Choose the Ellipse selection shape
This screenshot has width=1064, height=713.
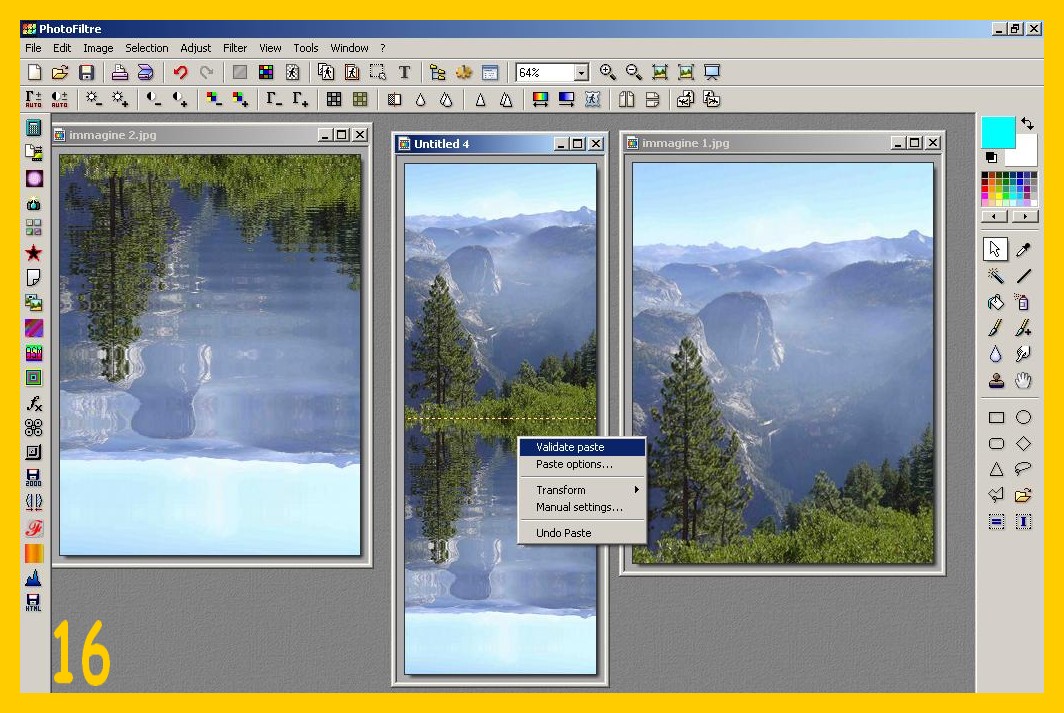(1023, 418)
